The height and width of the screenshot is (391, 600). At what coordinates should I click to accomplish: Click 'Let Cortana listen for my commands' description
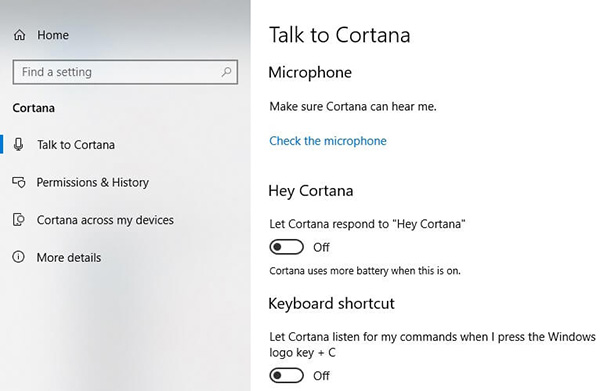432,344
